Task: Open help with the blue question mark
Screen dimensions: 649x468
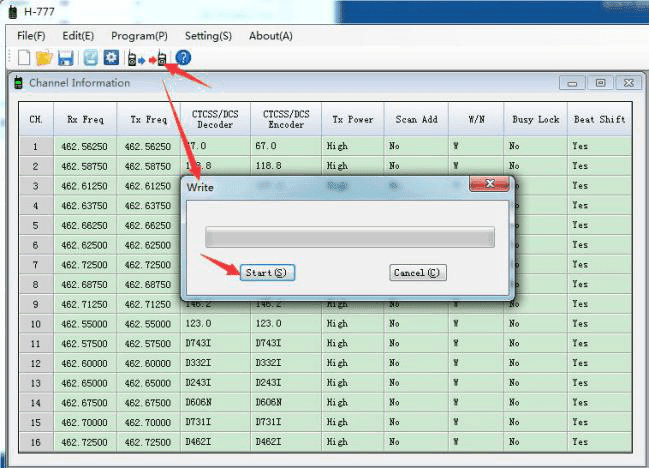Action: (x=183, y=58)
